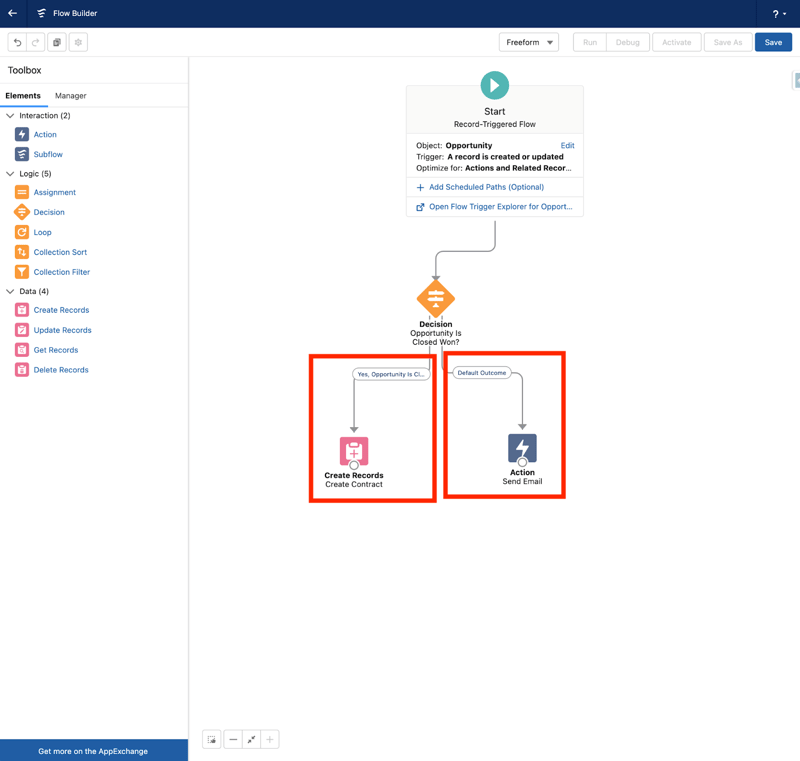Viewport: 800px width, 761px height.
Task: Click the Save button
Action: click(x=774, y=42)
